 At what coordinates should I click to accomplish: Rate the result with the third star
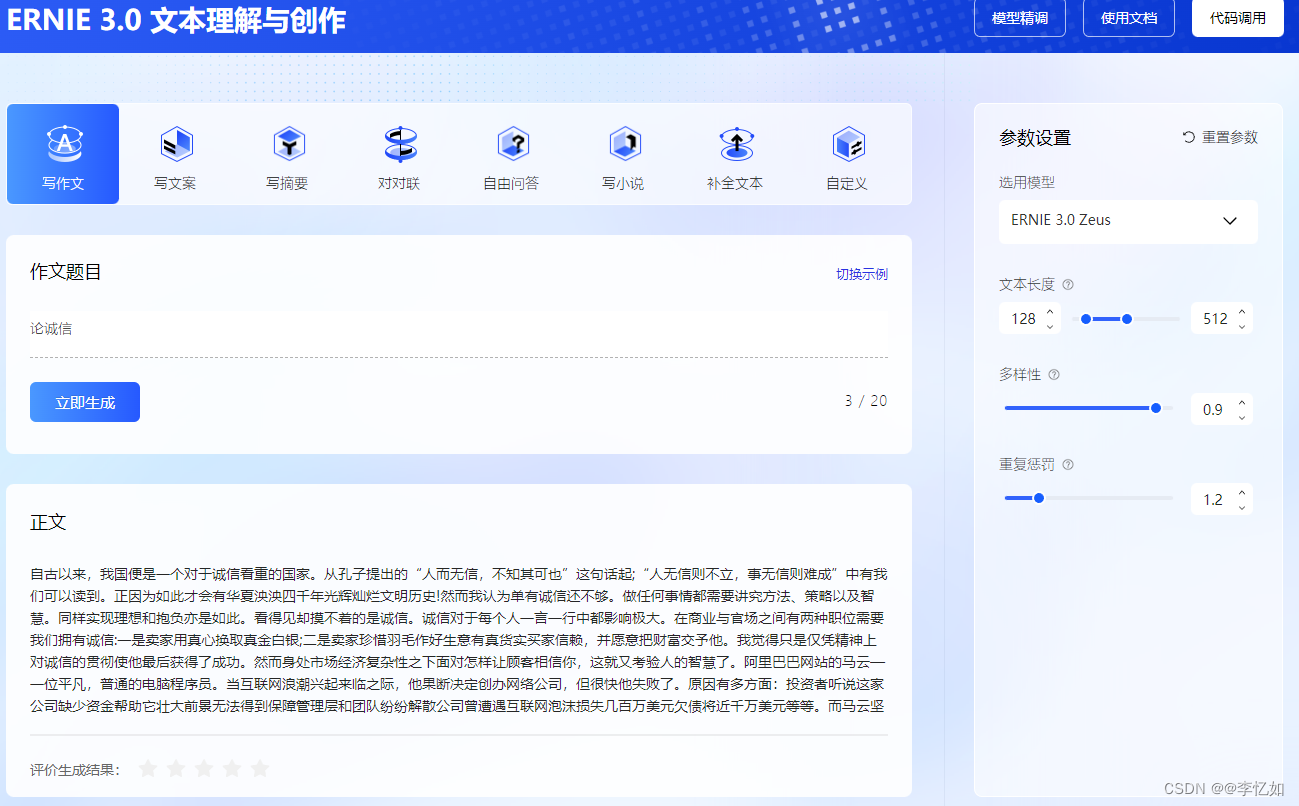pyautogui.click(x=204, y=769)
